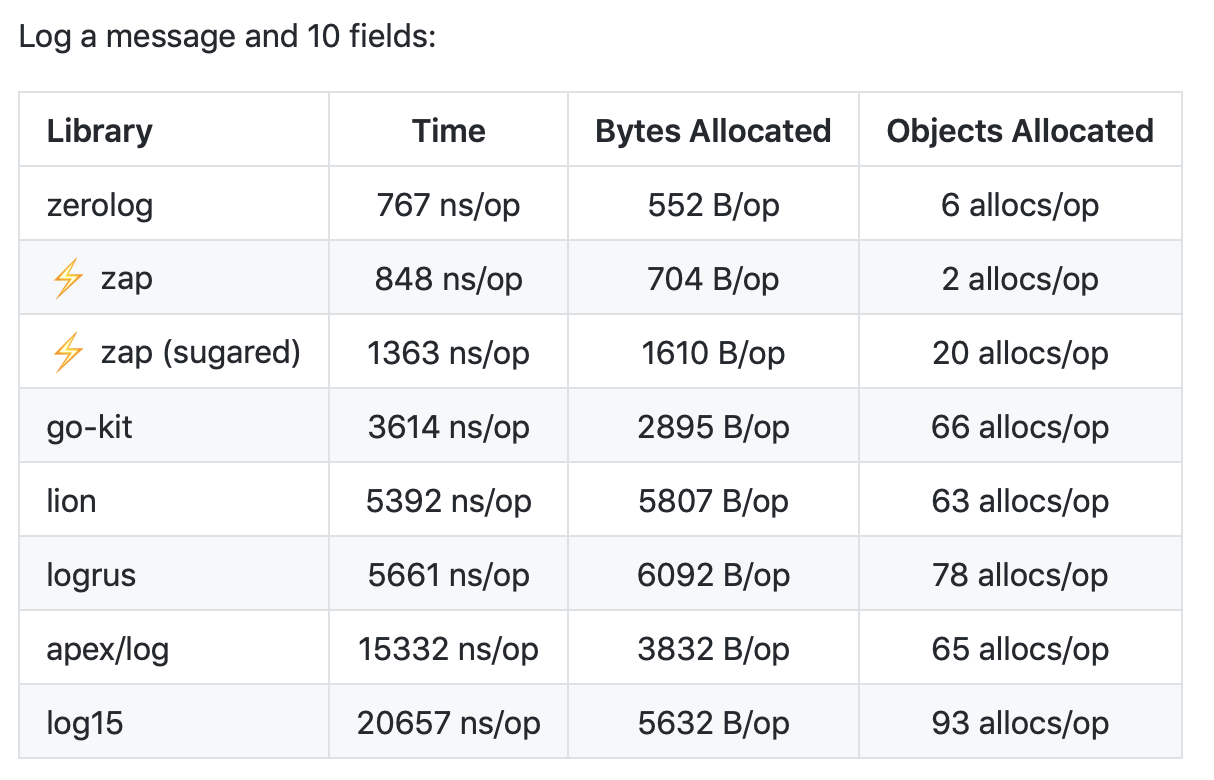This screenshot has height=780, width=1214.
Task: Select the 93 allocs/op cell
Action: click(x=1020, y=723)
